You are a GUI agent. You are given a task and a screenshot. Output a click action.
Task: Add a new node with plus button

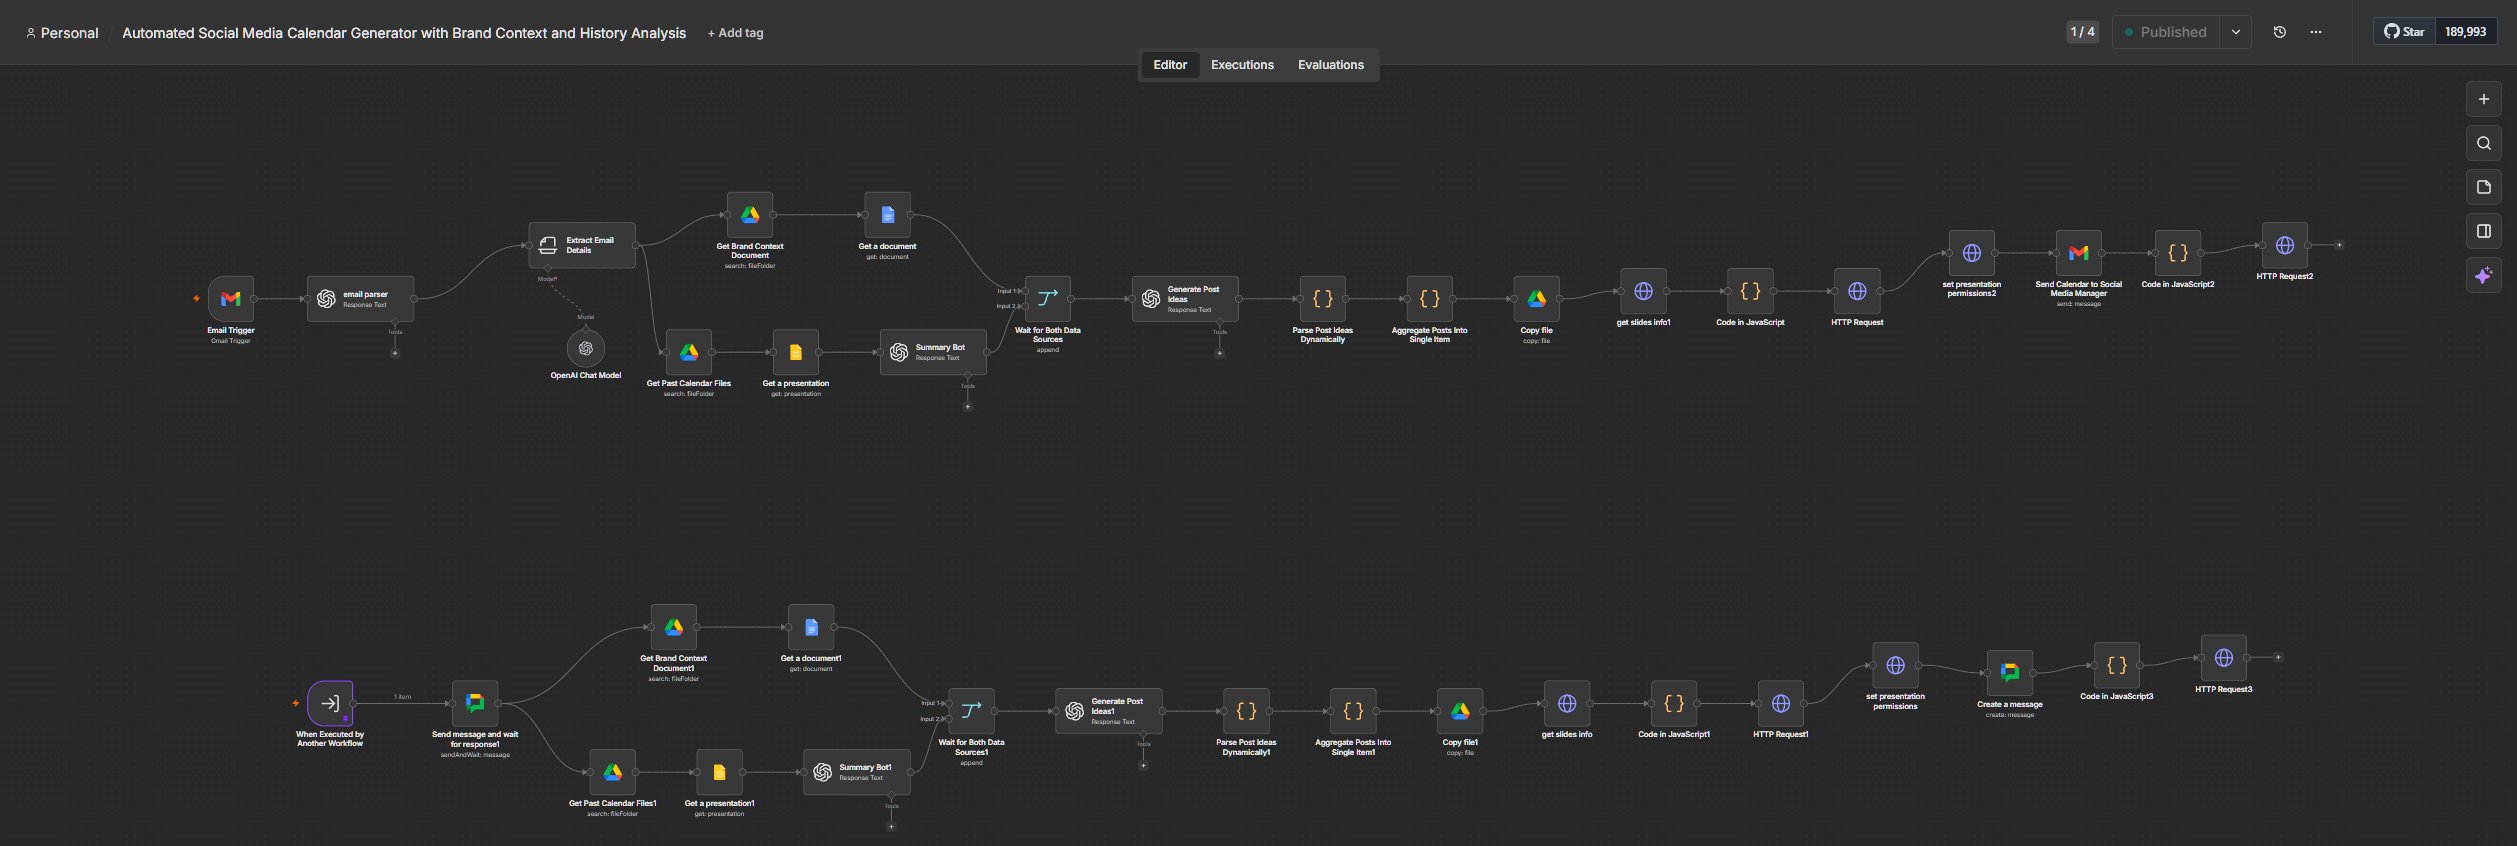pos(2484,99)
